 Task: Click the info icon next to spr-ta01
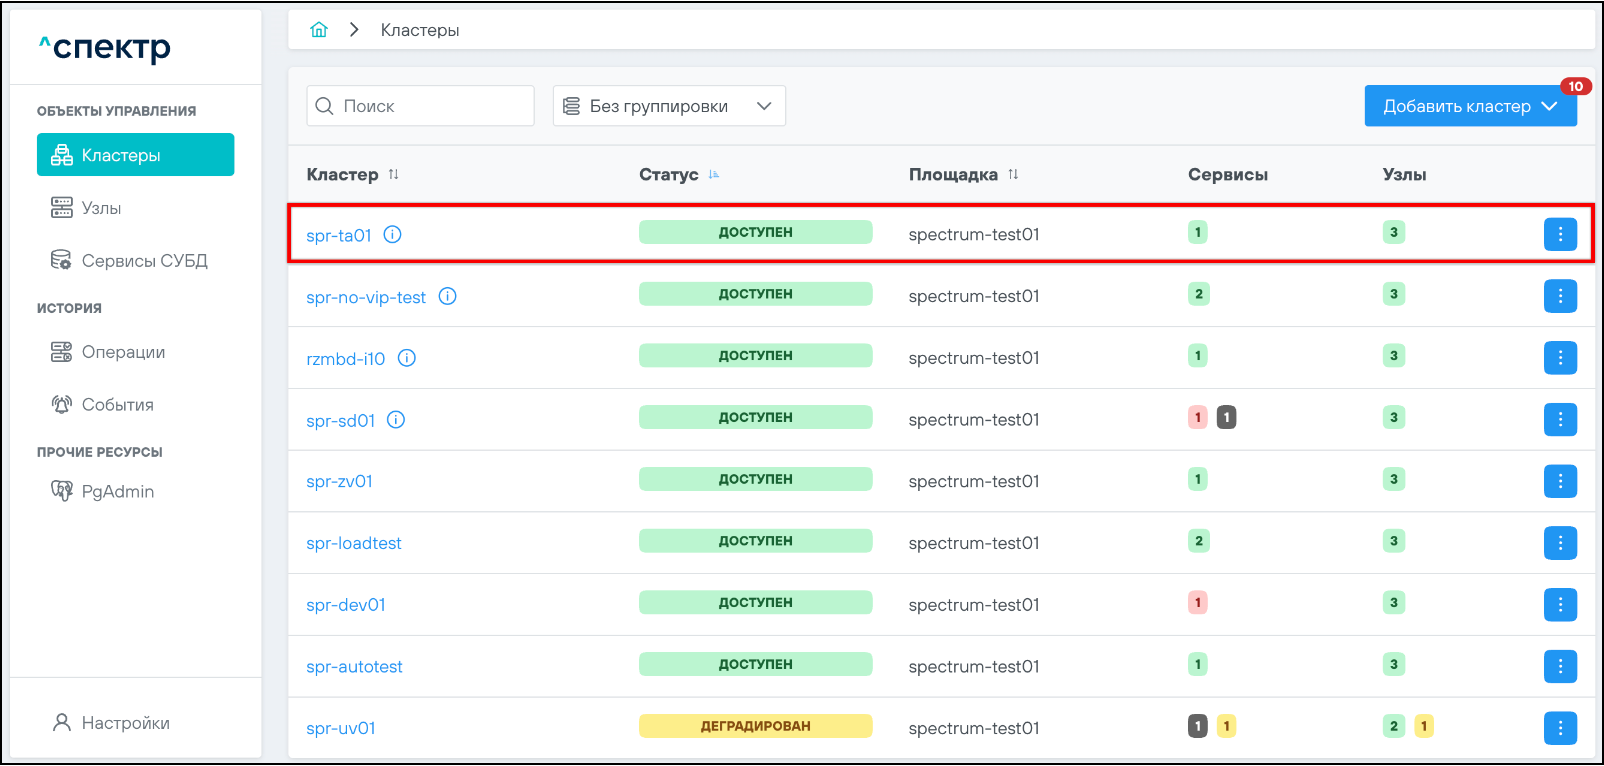pyautogui.click(x=393, y=235)
